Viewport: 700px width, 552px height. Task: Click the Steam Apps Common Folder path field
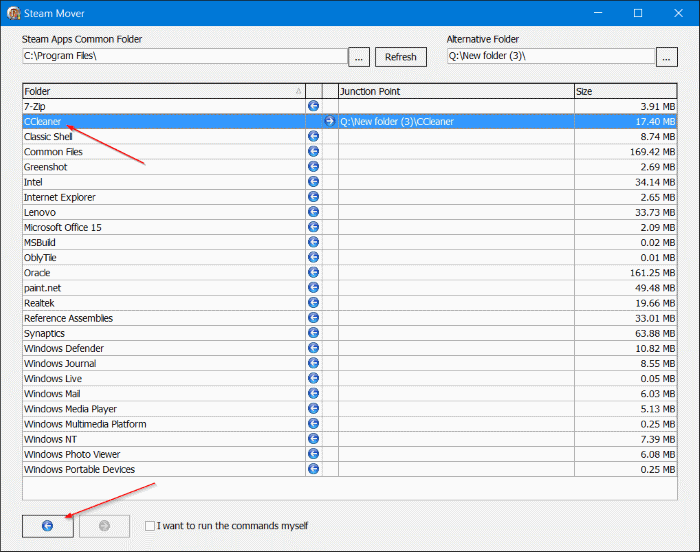pyautogui.click(x=185, y=56)
